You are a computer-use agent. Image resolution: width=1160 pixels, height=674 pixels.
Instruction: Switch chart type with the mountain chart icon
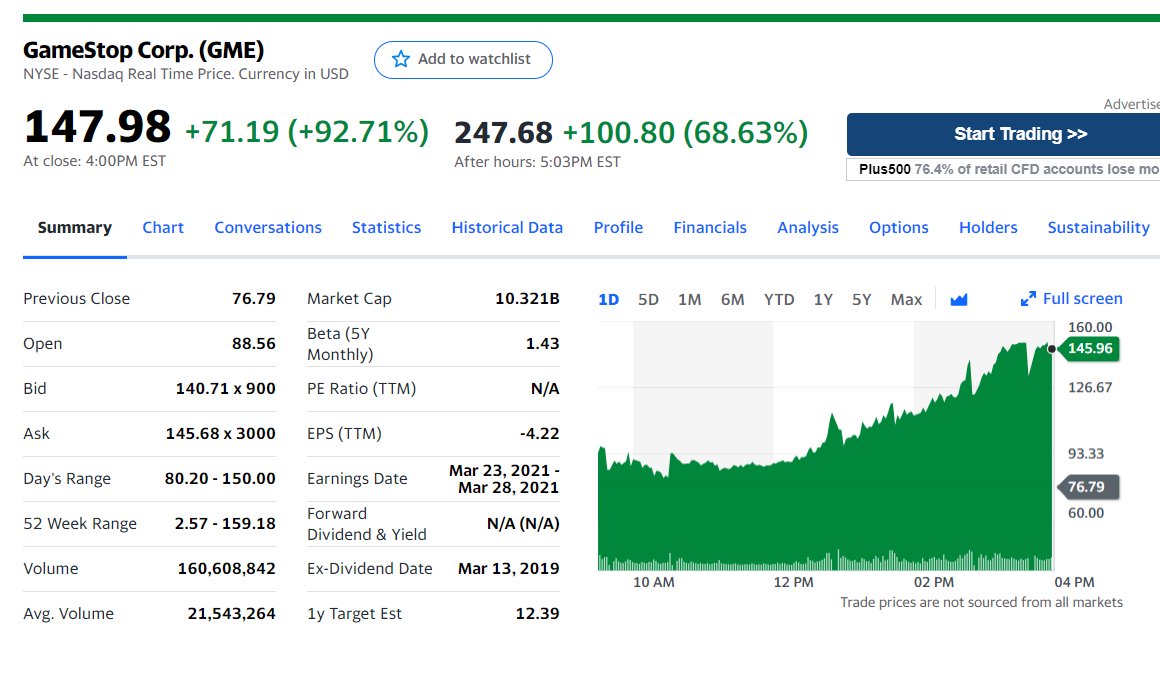pyautogui.click(x=959, y=300)
